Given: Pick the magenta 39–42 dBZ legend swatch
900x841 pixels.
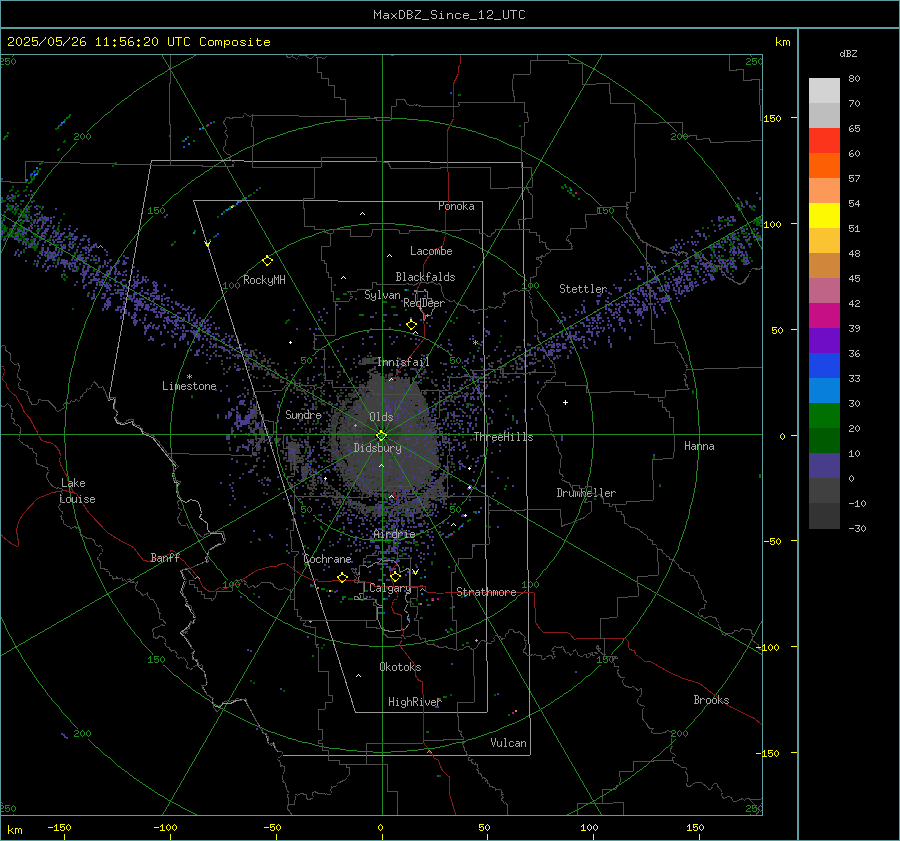Looking at the screenshot, I should pos(824,316).
